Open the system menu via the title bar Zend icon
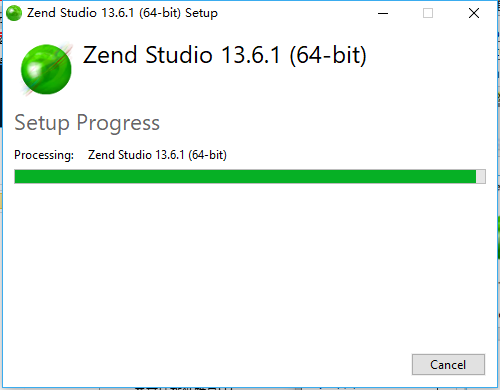Viewport: 500px width, 390px height. (14, 13)
